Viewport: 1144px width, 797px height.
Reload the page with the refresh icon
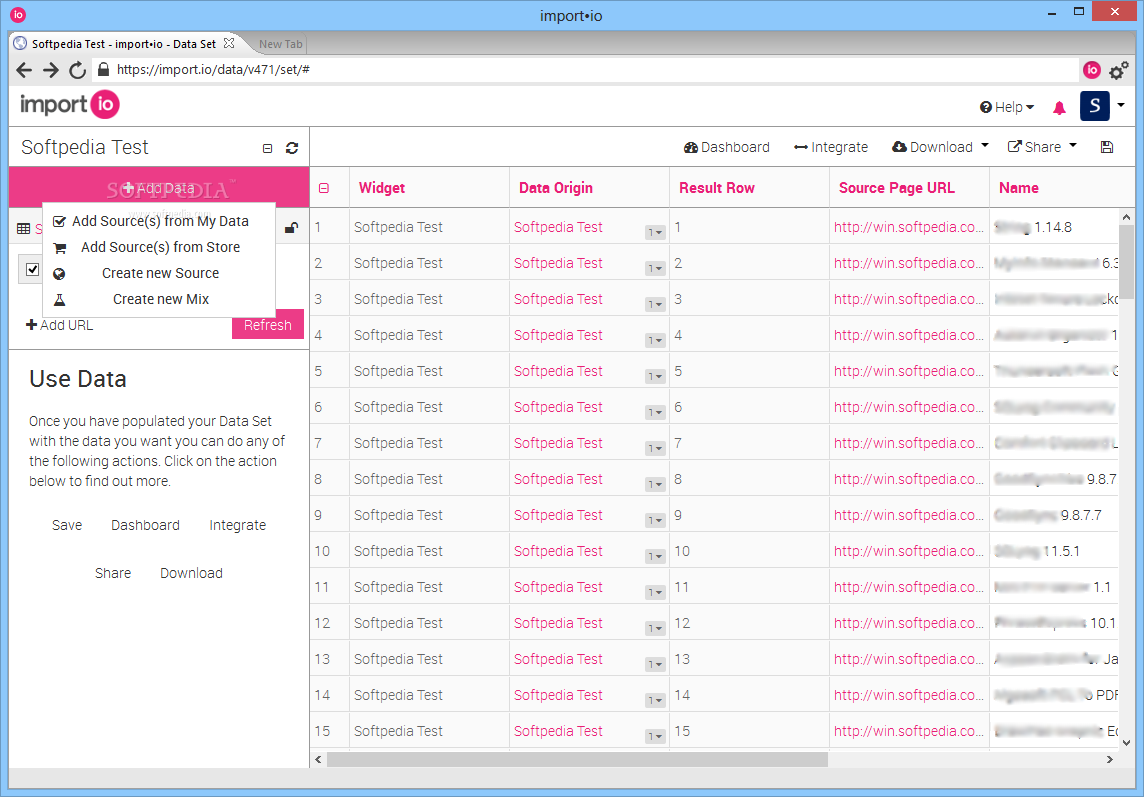(x=77, y=70)
